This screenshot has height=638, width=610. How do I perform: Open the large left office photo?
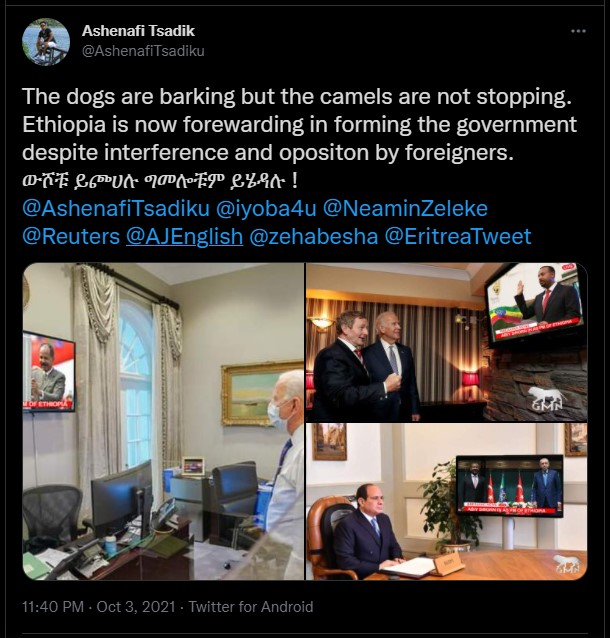pyautogui.click(x=163, y=421)
